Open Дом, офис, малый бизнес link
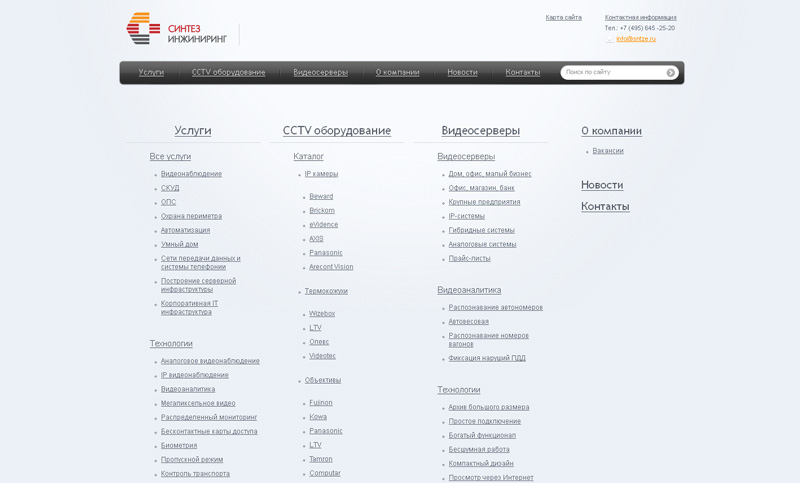Screen dimensions: 800x483 click(490, 174)
